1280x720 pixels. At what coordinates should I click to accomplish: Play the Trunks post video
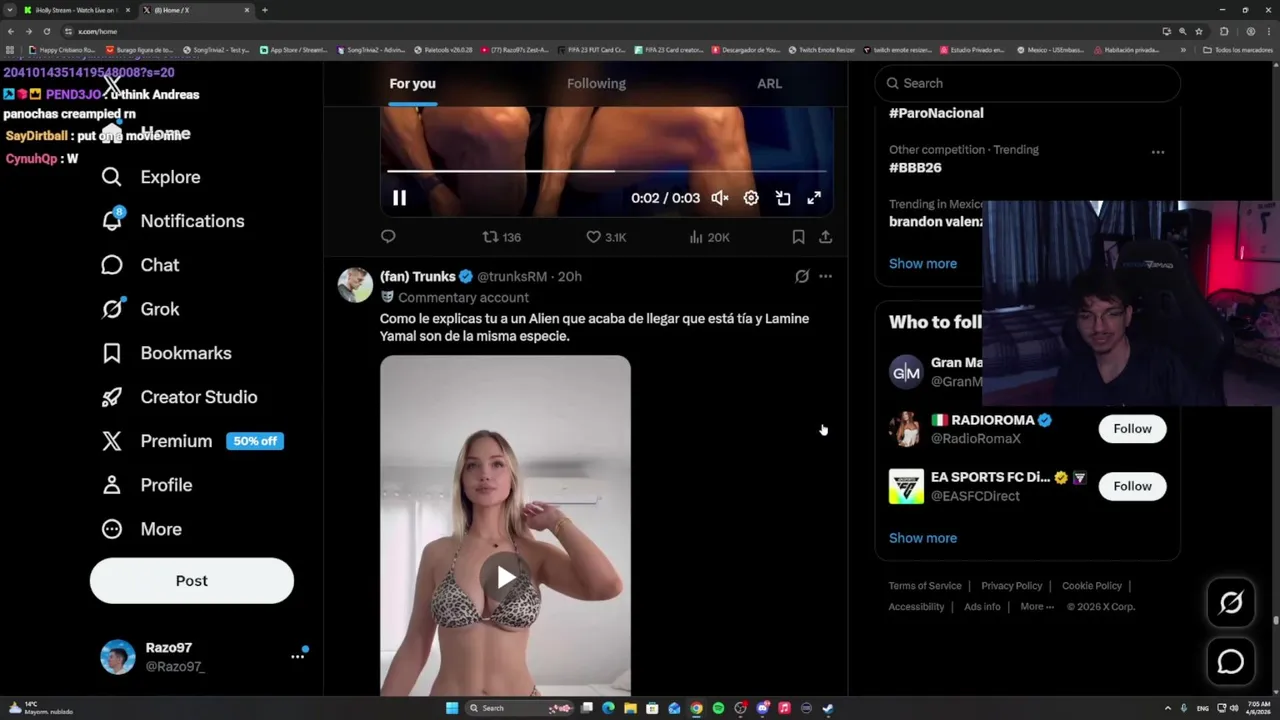coord(506,577)
